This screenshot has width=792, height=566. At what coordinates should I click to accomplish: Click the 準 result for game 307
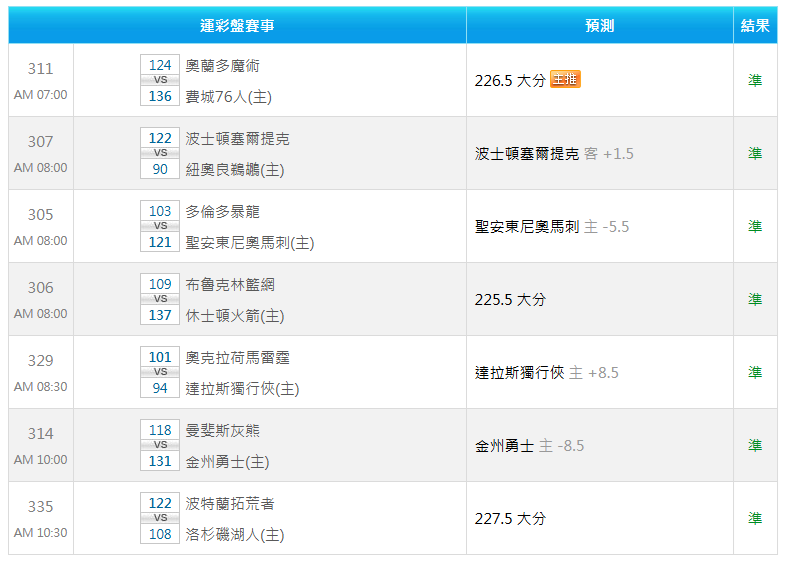tap(755, 154)
